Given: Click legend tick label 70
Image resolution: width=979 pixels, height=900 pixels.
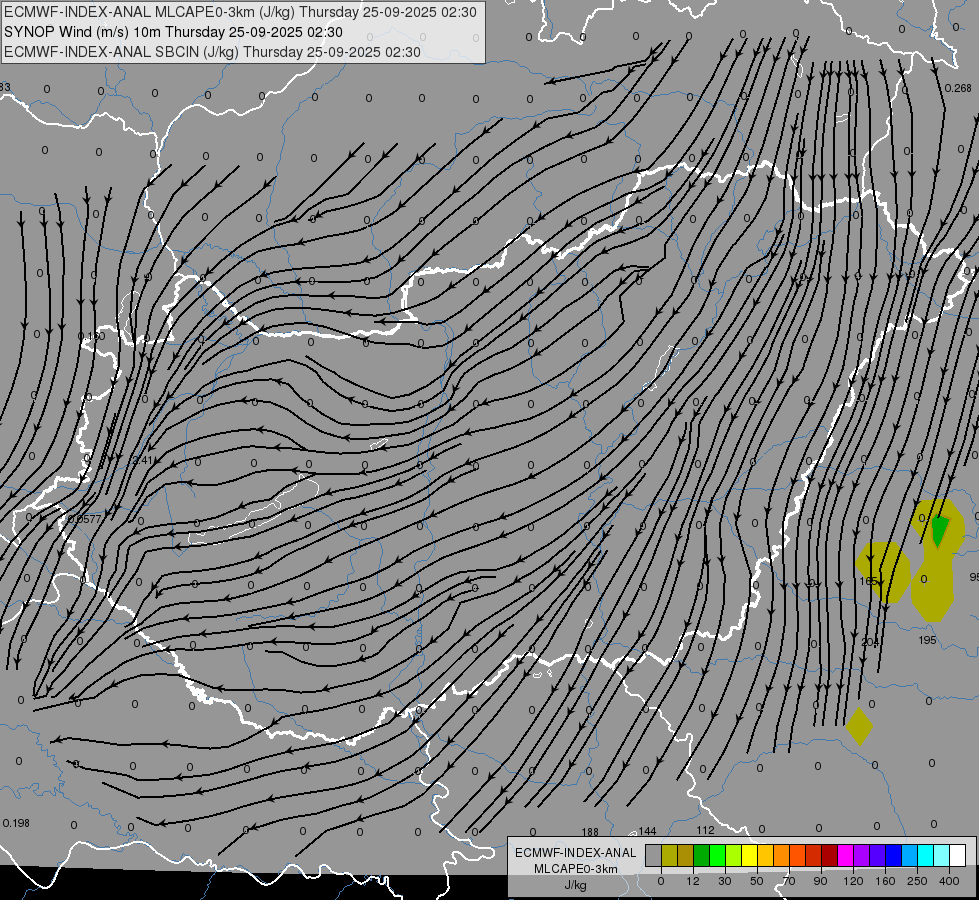Looking at the screenshot, I should click(789, 881).
